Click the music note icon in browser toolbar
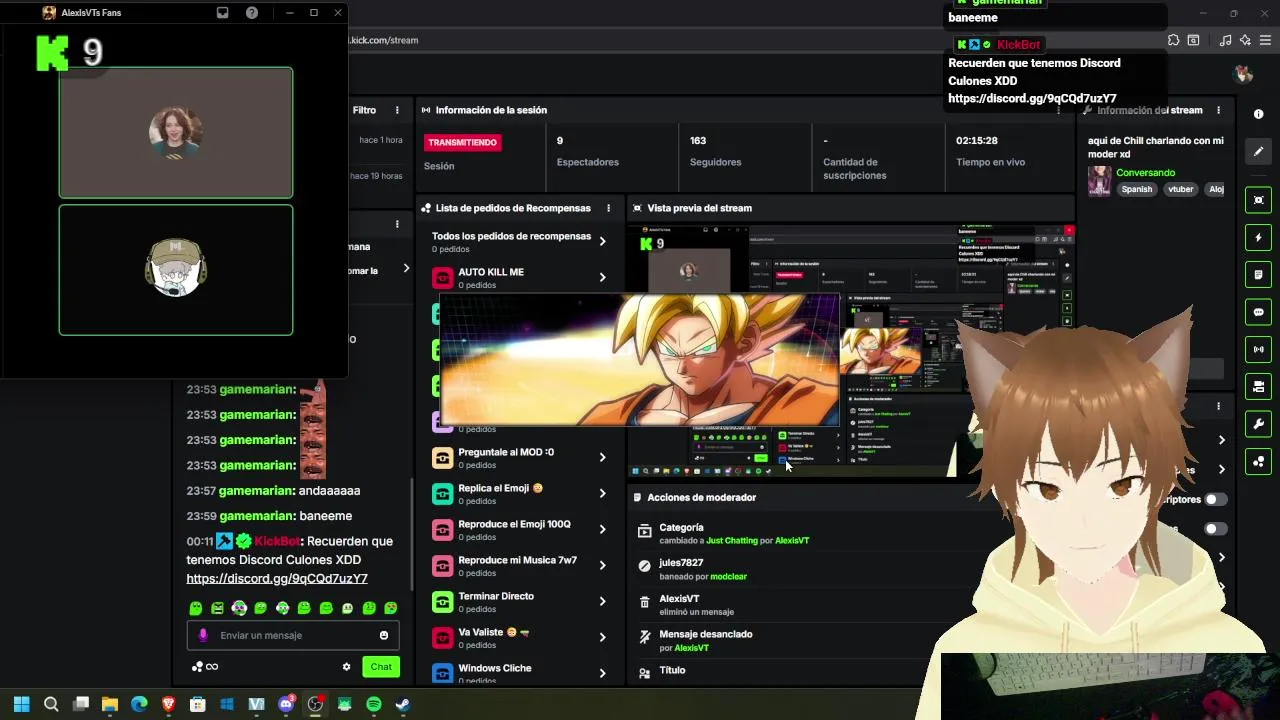The height and width of the screenshot is (720, 1280). pos(1225,40)
